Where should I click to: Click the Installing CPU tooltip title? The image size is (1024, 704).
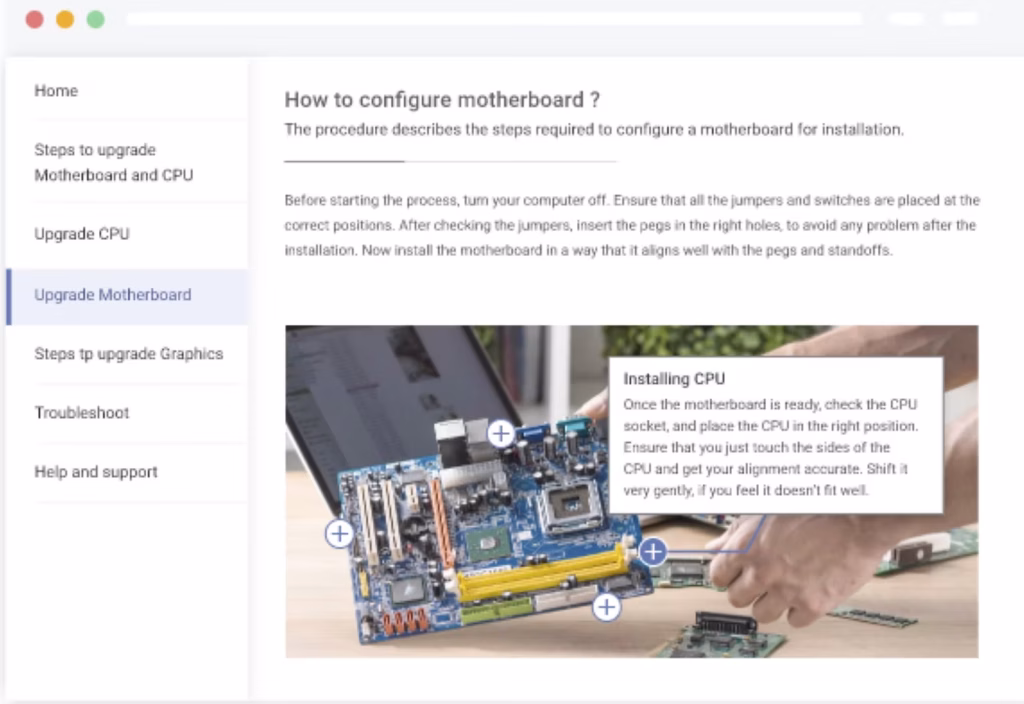click(674, 379)
